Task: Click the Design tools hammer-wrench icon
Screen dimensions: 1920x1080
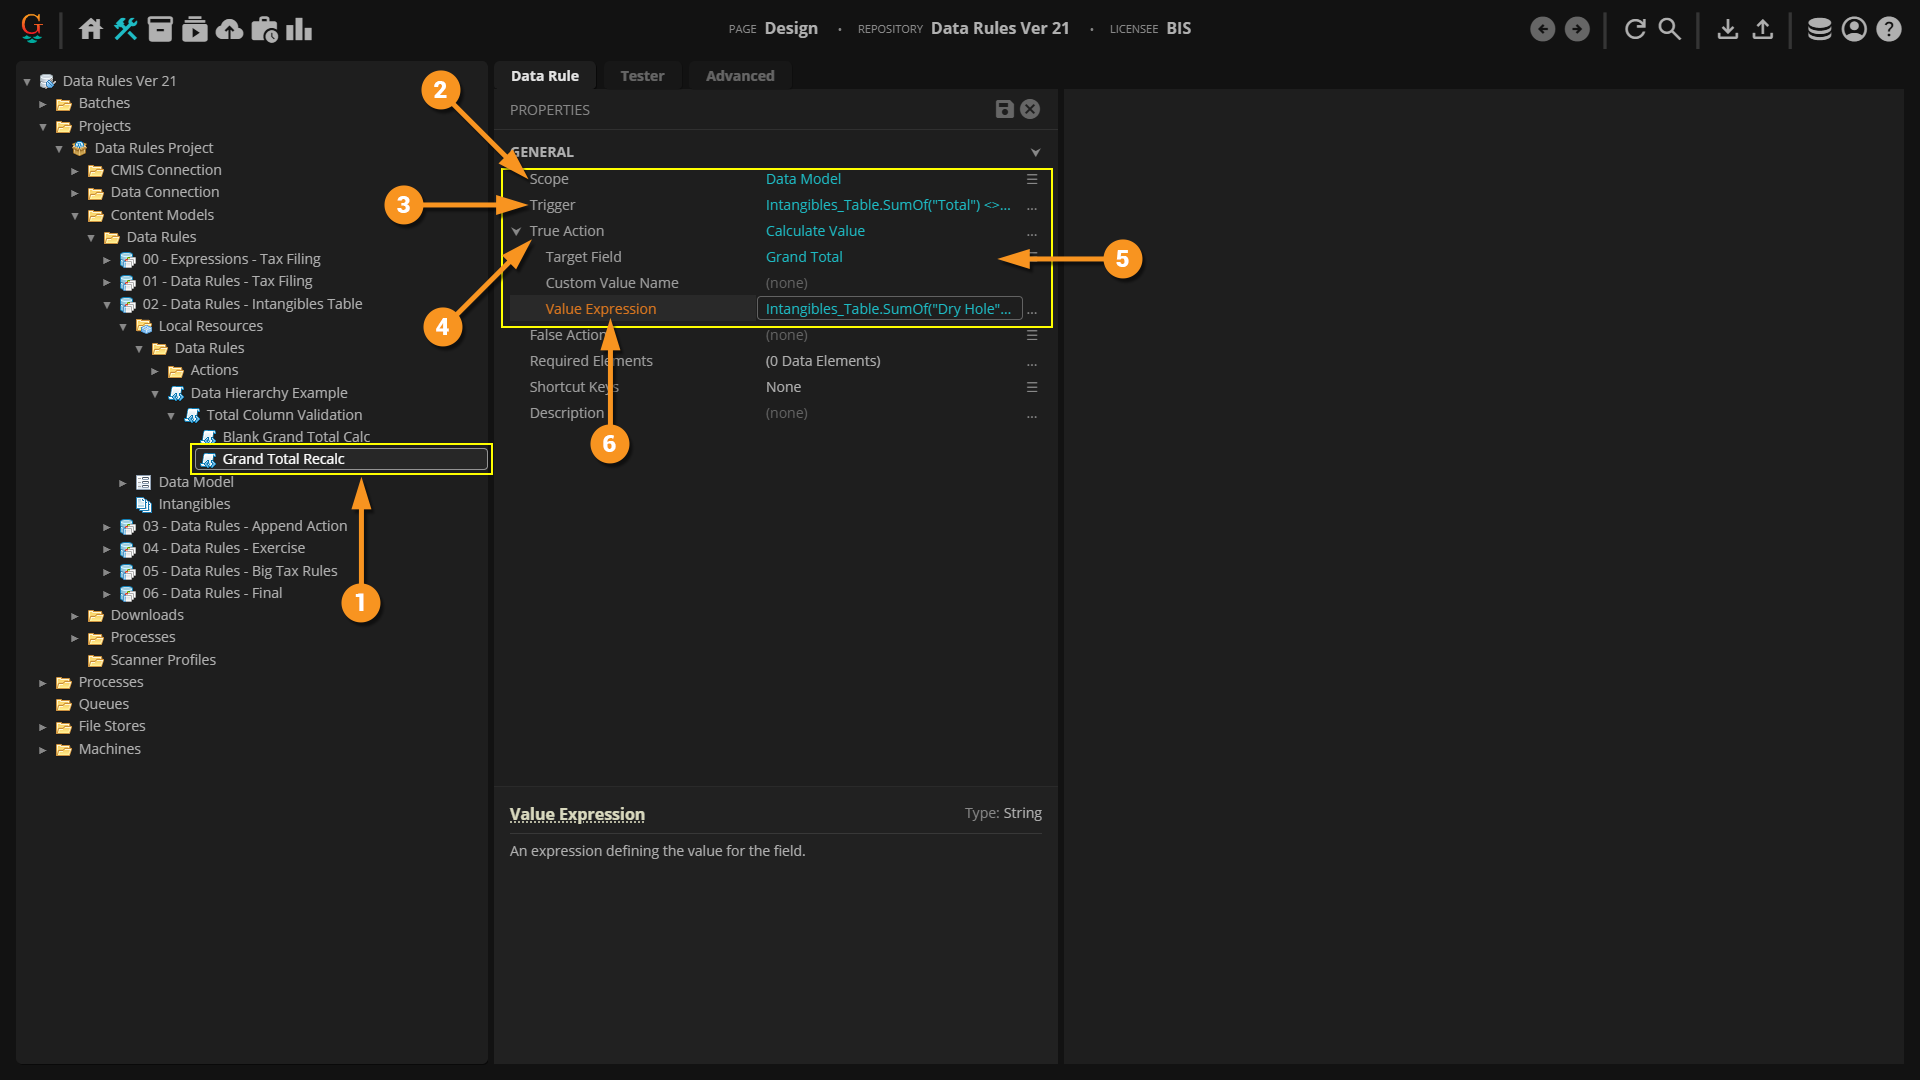Action: [x=125, y=29]
